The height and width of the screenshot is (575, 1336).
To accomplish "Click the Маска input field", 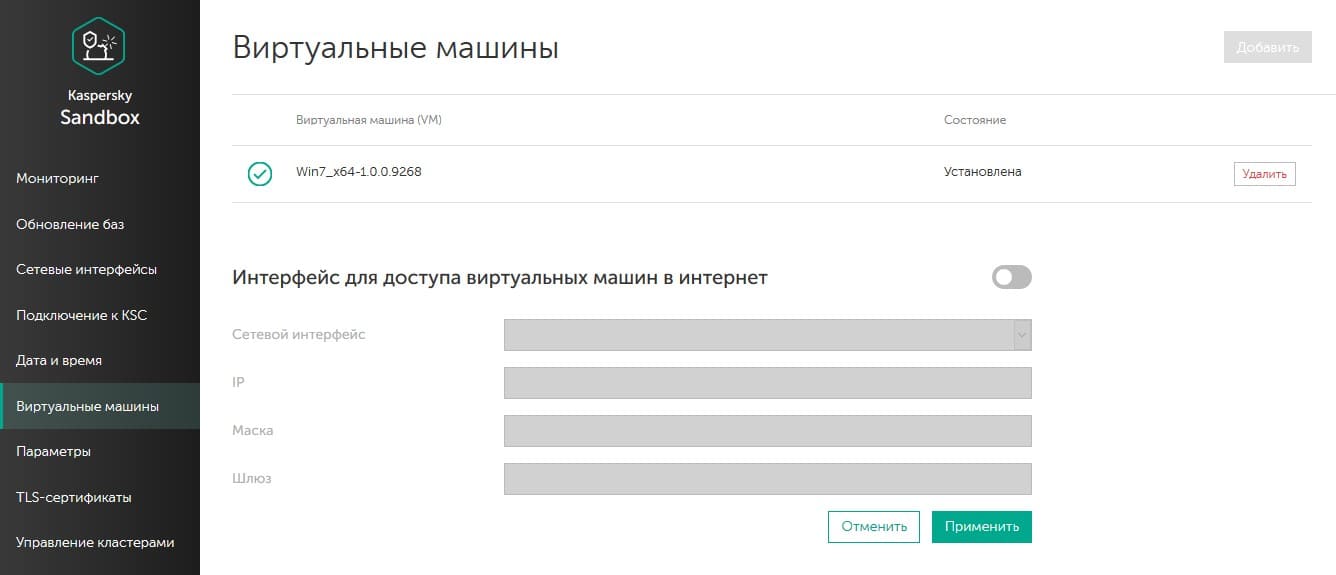I will [767, 431].
